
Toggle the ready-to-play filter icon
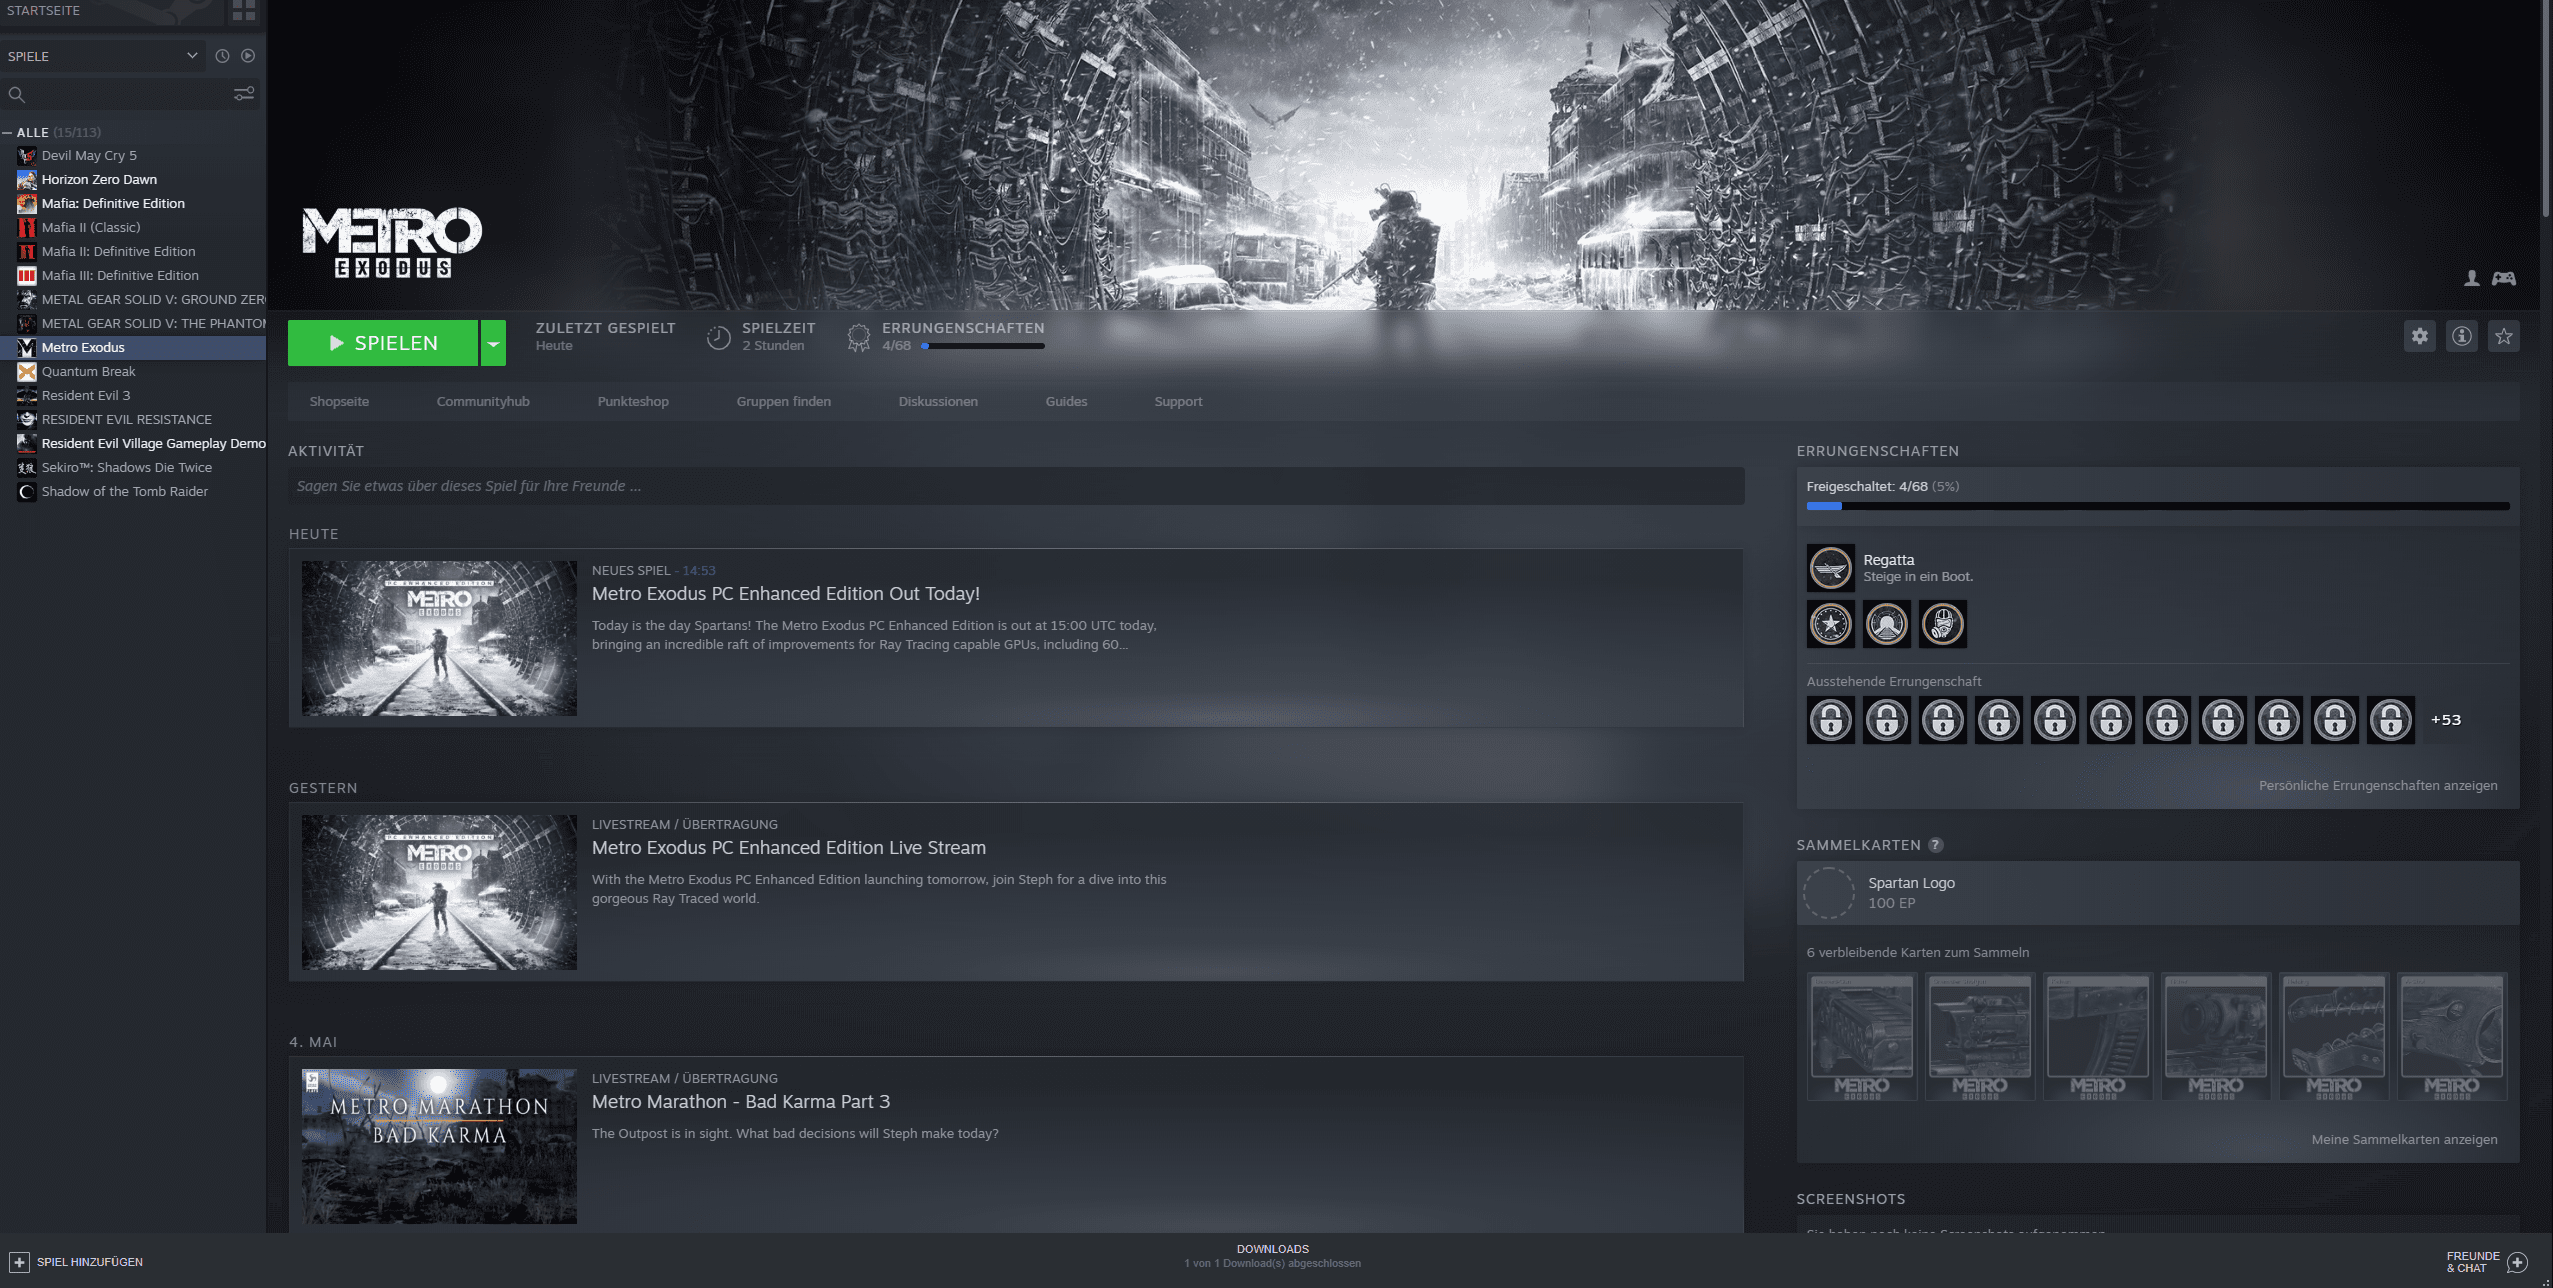tap(248, 56)
